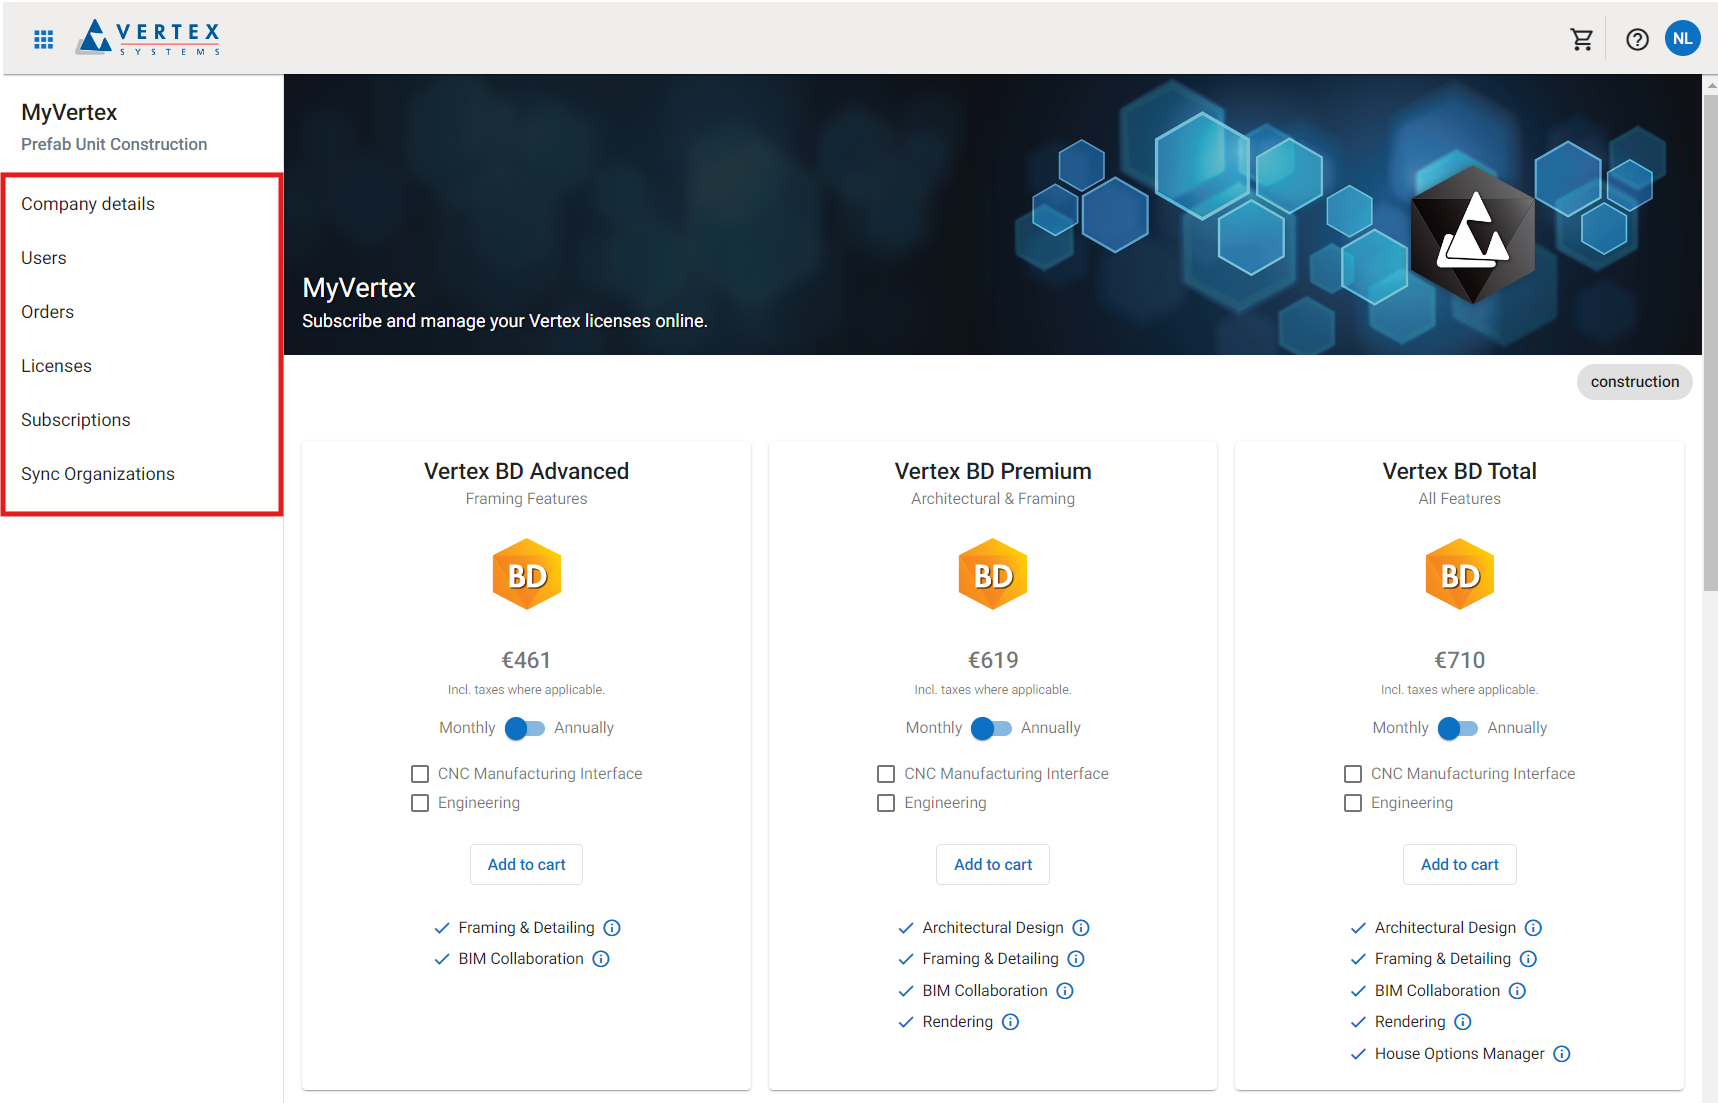The image size is (1718, 1103).
Task: Add Vertex BD Premium to cart
Action: (992, 865)
